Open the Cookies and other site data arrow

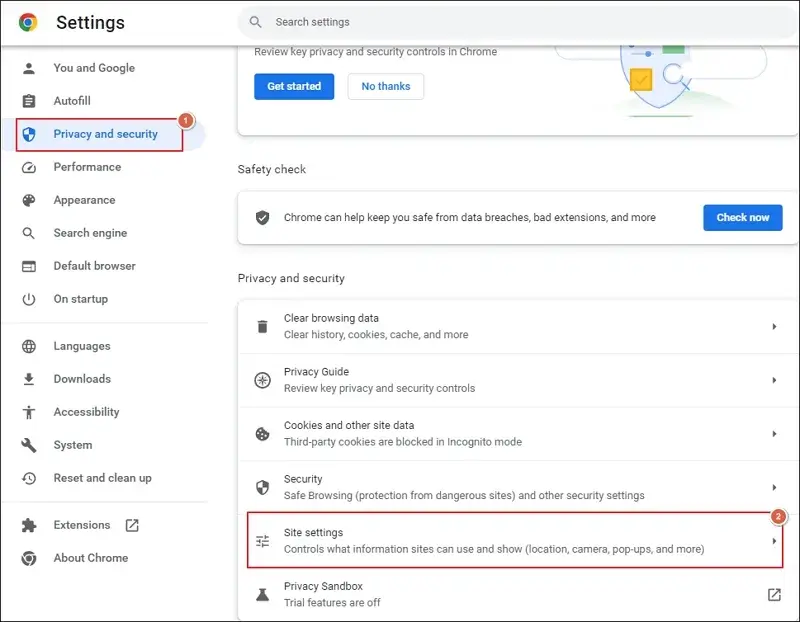tap(774, 434)
